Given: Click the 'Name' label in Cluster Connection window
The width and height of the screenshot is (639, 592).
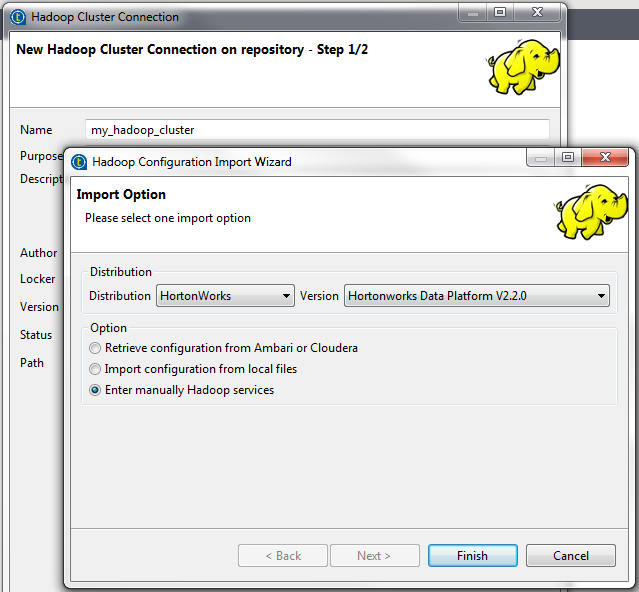Looking at the screenshot, I should [36, 130].
